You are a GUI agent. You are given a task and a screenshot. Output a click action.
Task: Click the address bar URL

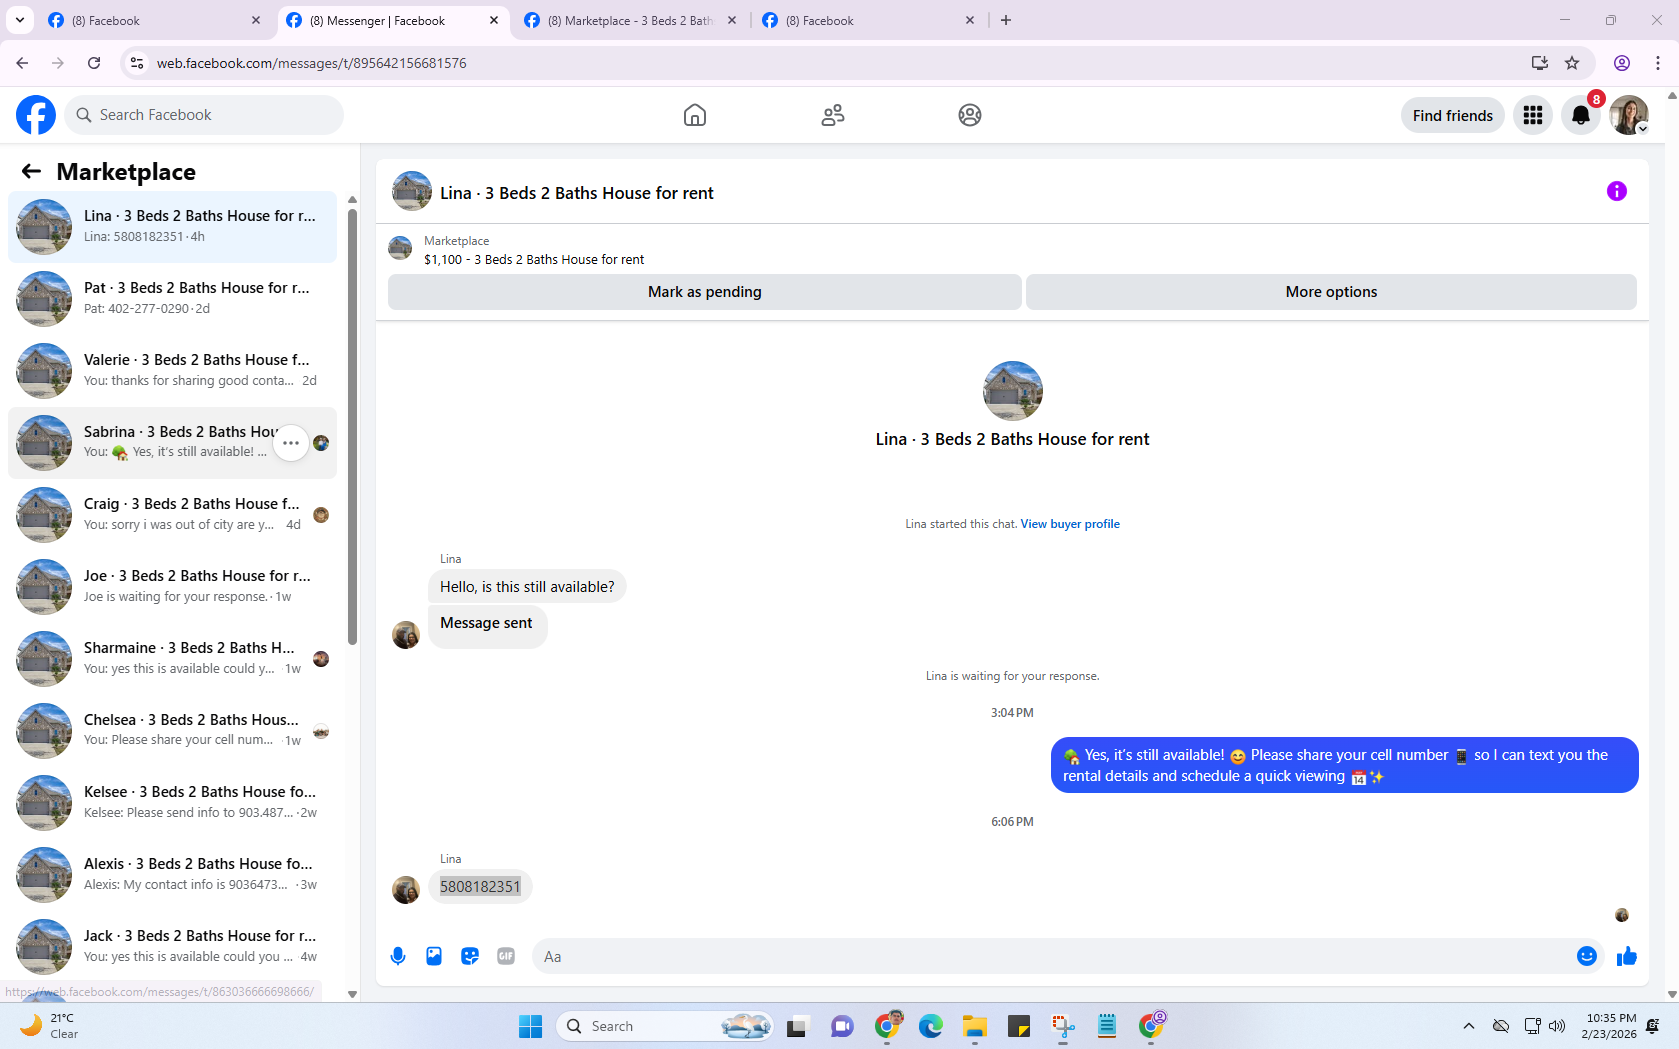tap(312, 63)
